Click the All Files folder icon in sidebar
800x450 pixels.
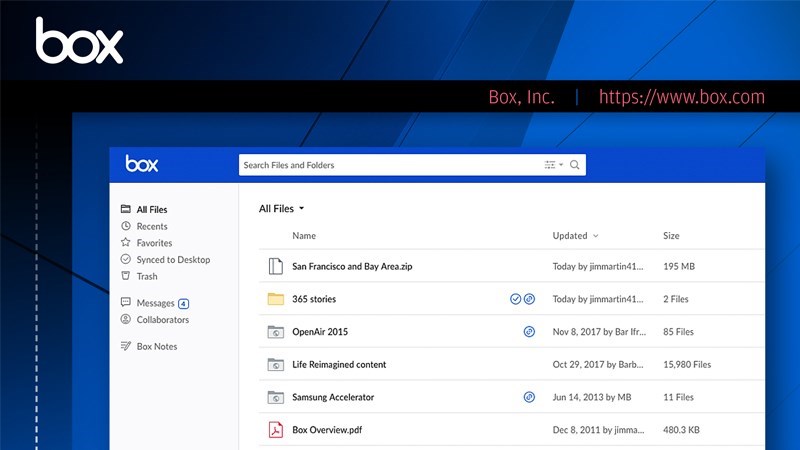[x=126, y=209]
